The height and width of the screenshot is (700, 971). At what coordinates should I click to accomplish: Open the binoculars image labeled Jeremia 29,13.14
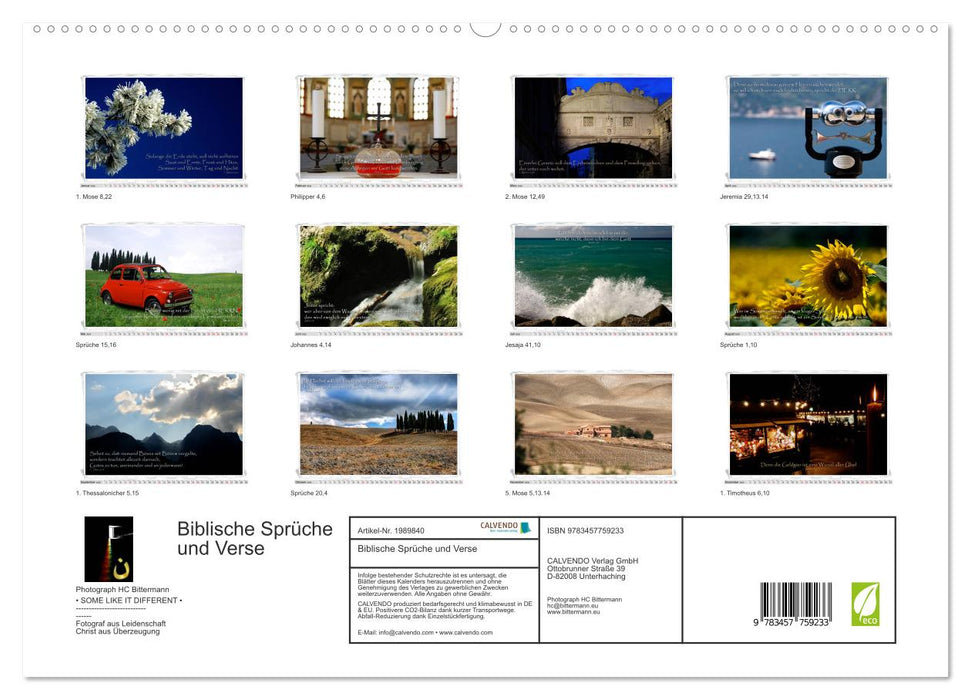pos(806,128)
